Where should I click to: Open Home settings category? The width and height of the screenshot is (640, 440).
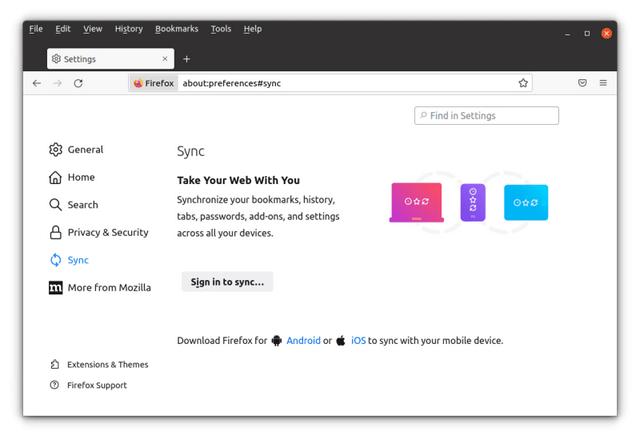tap(72, 177)
